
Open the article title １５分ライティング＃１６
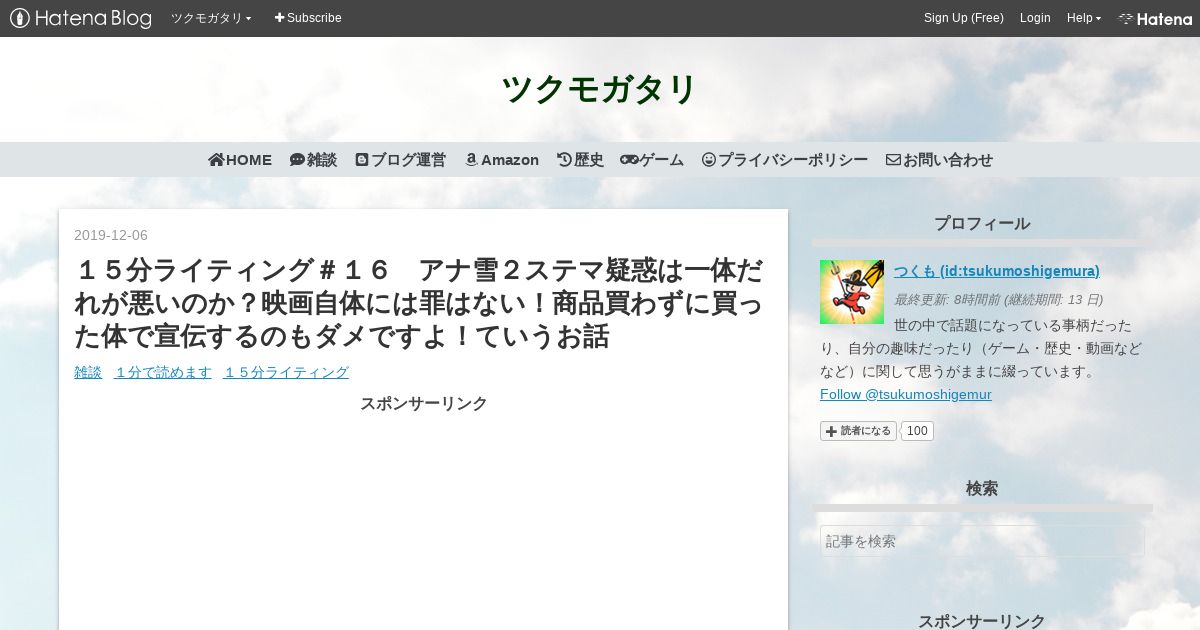coord(417,303)
